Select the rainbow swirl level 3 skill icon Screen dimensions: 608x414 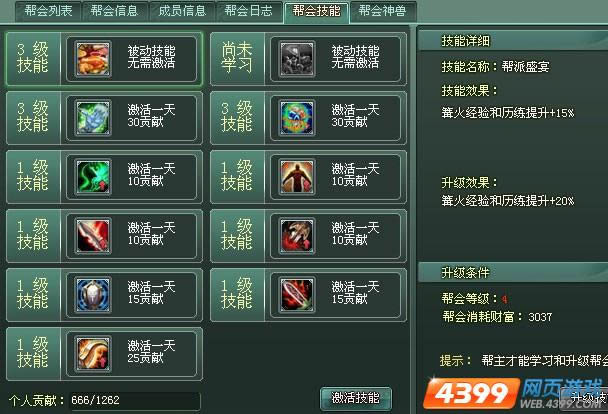[x=297, y=118]
